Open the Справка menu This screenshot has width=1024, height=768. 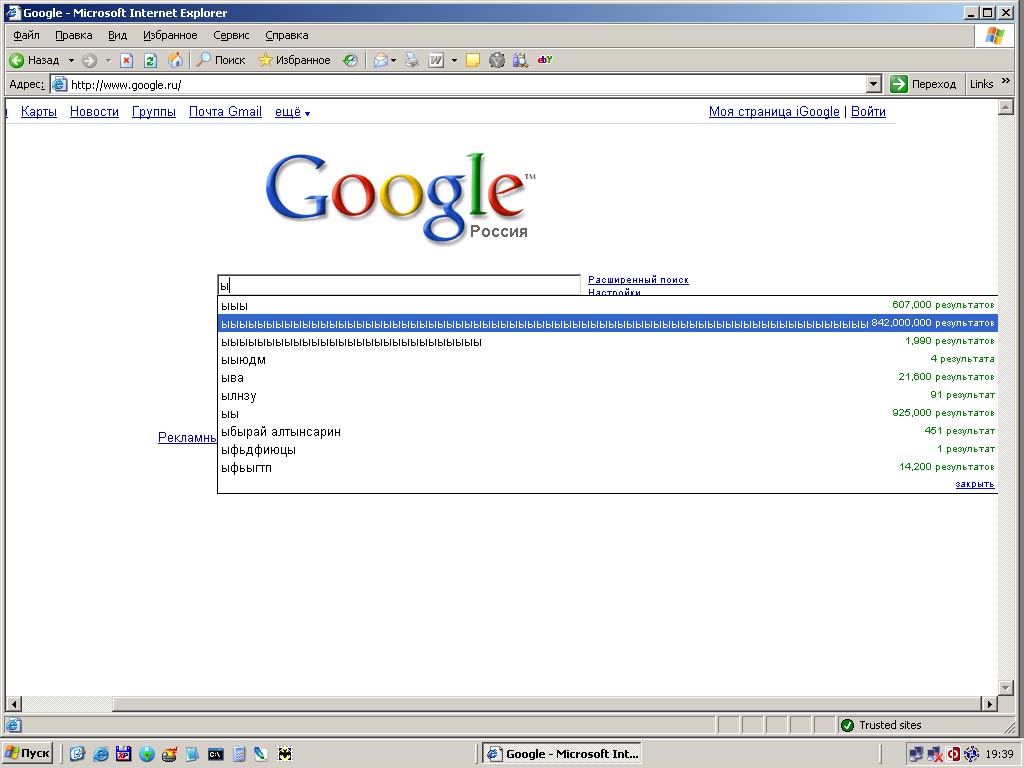(287, 35)
